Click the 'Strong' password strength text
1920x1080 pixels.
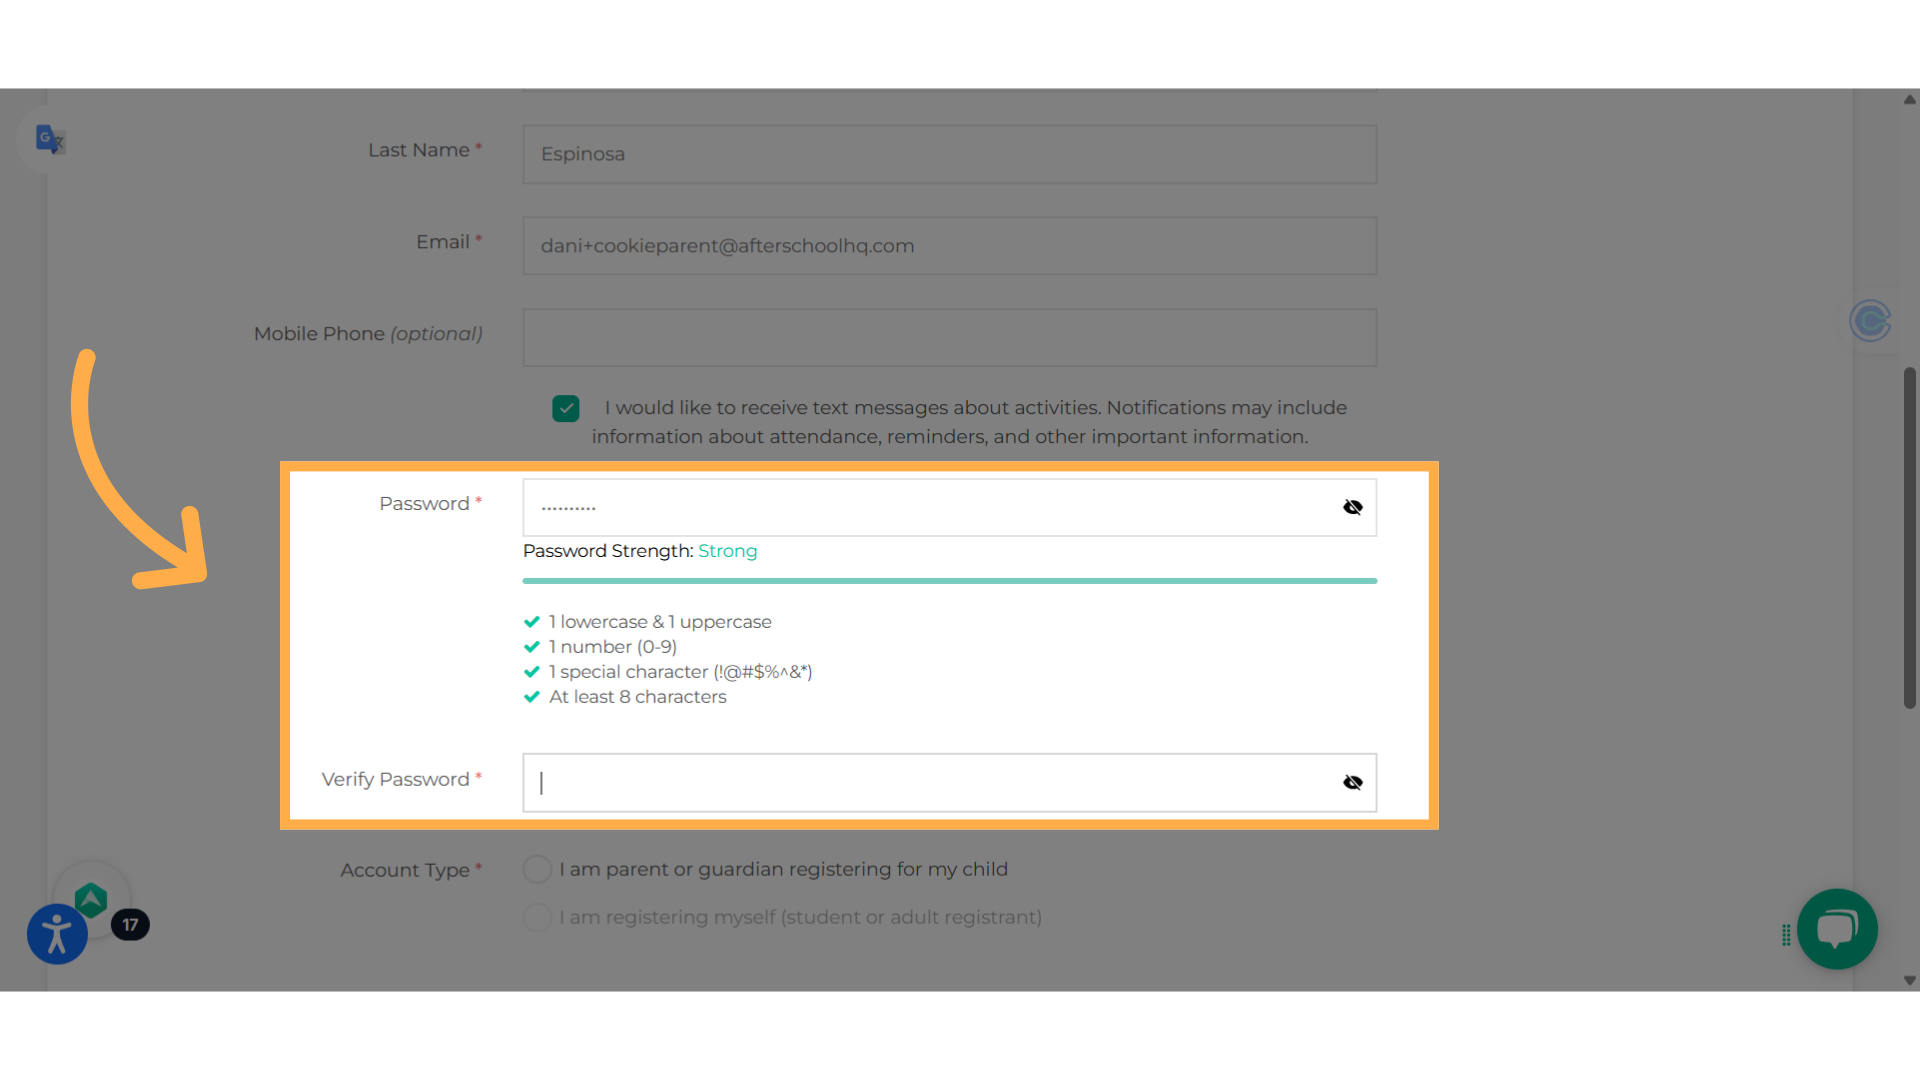point(727,551)
